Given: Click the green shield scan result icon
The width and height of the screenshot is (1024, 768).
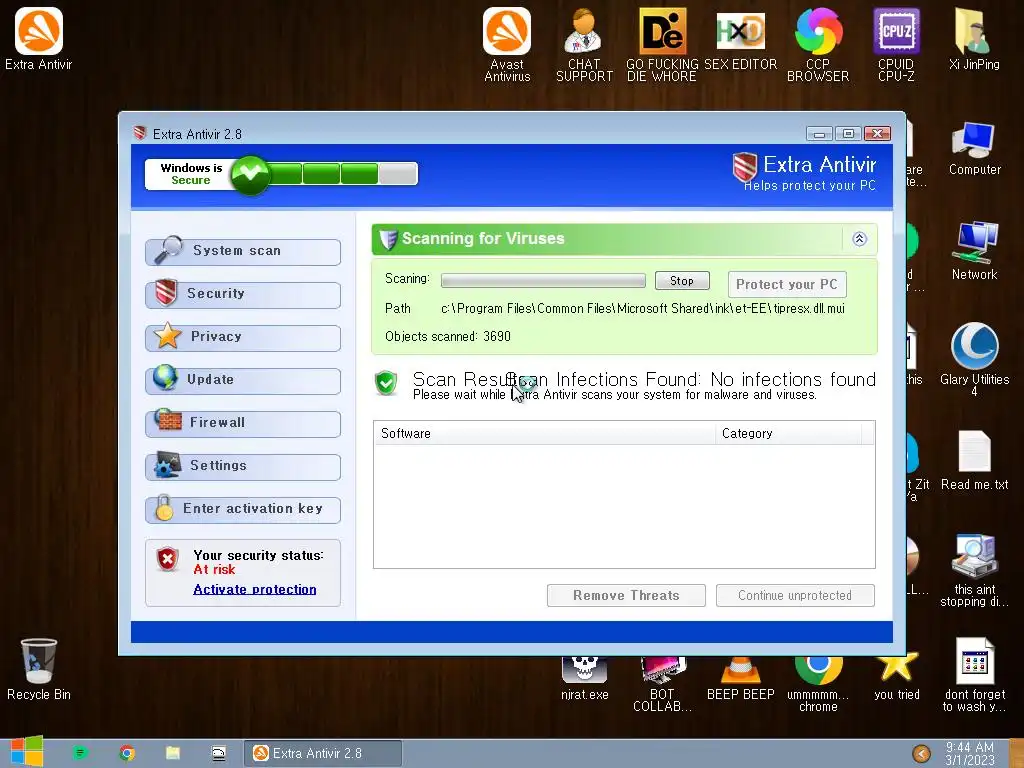Looking at the screenshot, I should click(x=386, y=383).
